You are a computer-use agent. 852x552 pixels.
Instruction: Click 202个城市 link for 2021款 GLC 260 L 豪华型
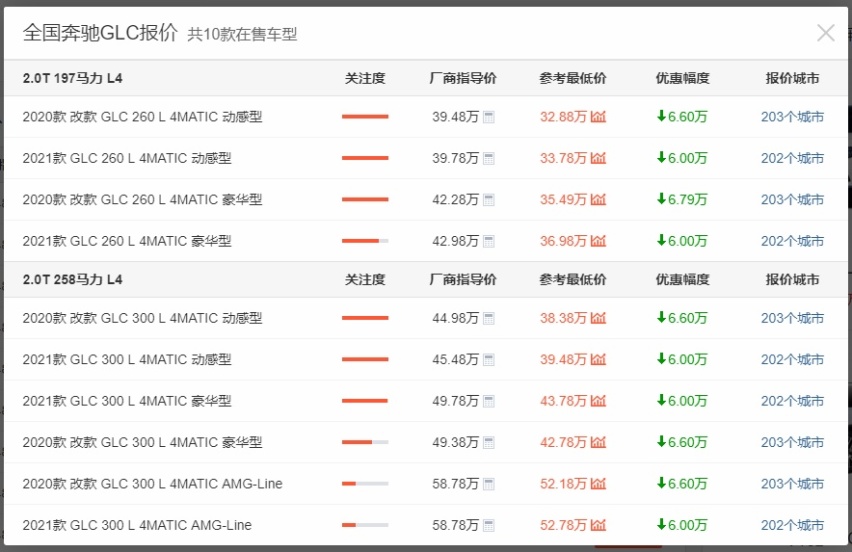click(x=792, y=241)
